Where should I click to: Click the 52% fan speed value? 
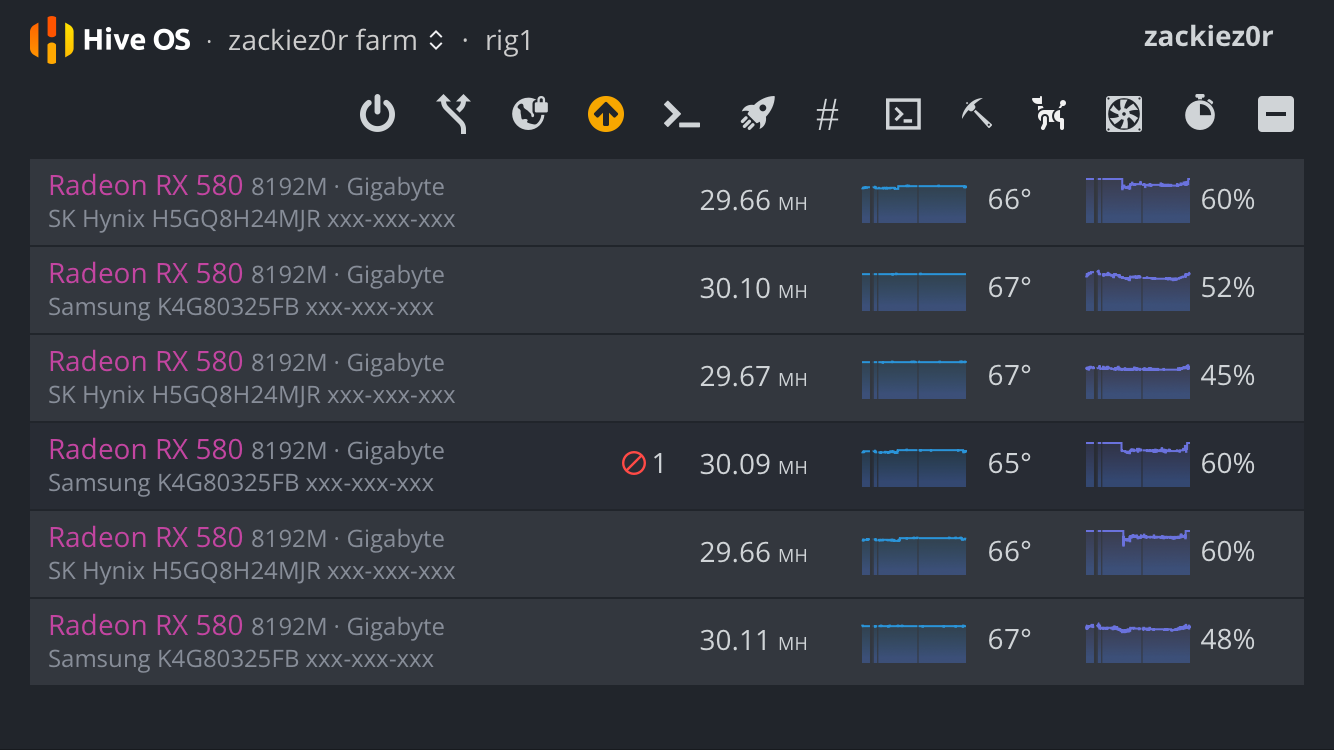[x=1228, y=288]
